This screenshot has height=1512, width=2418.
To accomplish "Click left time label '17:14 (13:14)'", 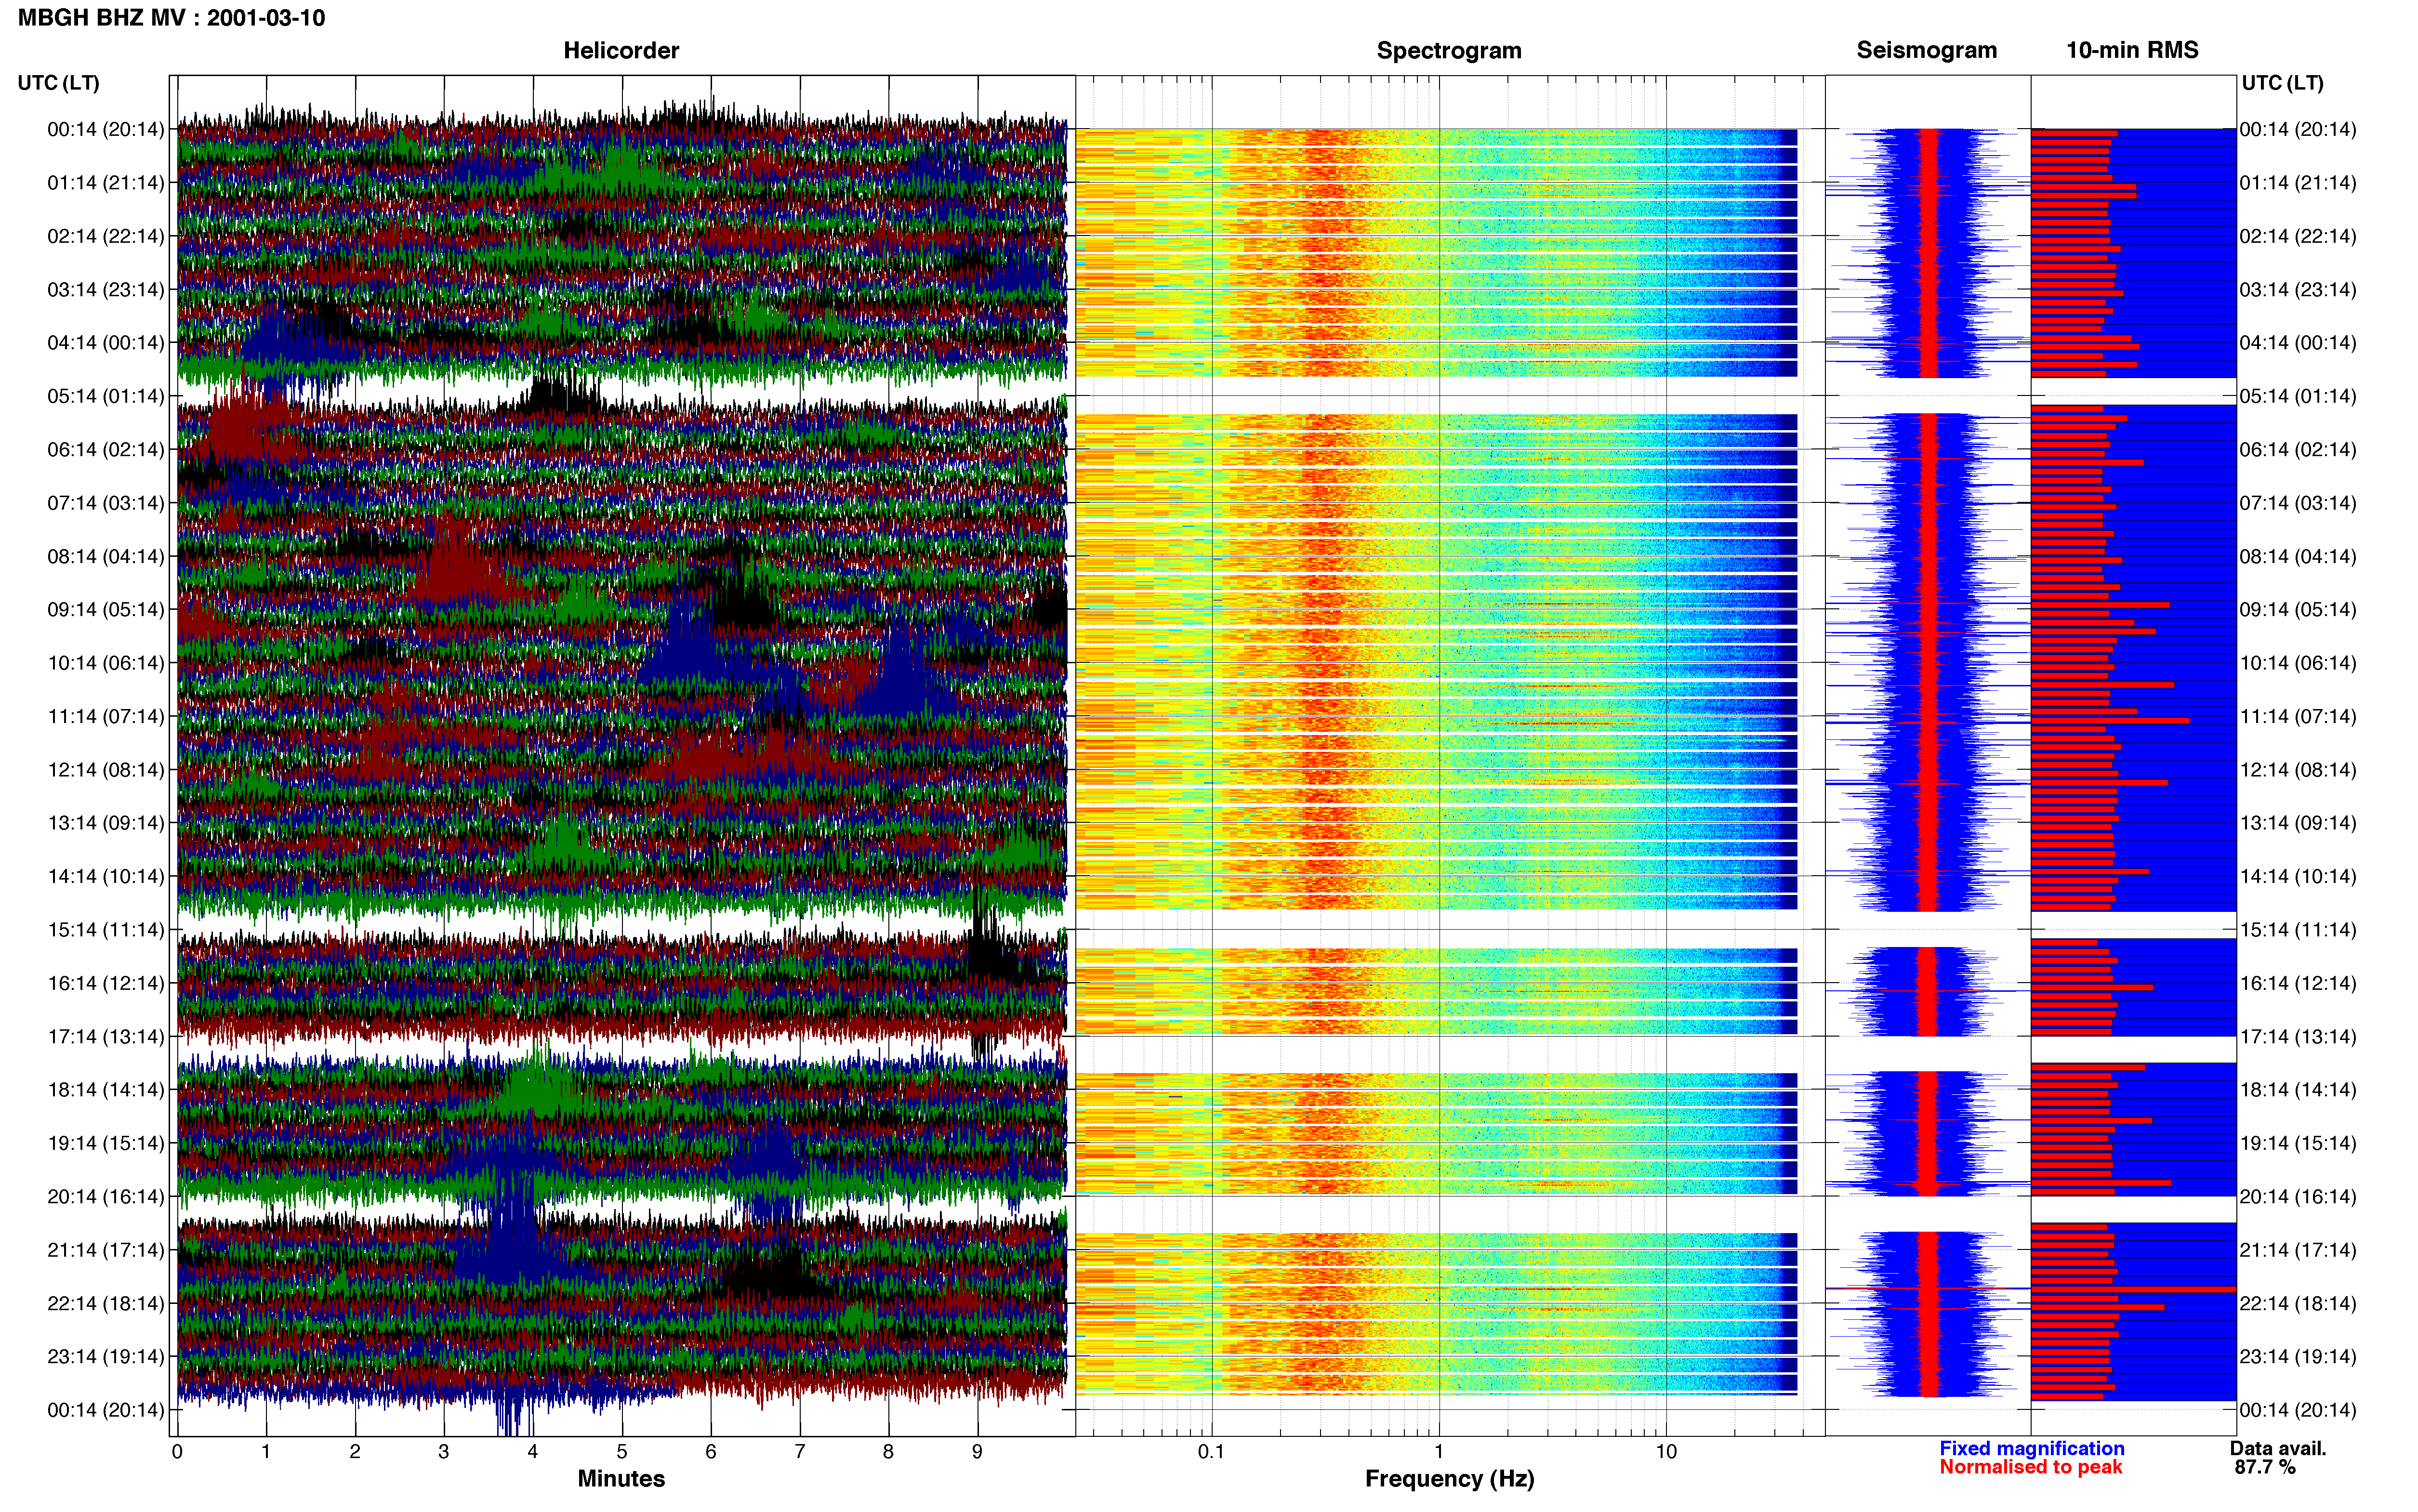I will point(106,1036).
